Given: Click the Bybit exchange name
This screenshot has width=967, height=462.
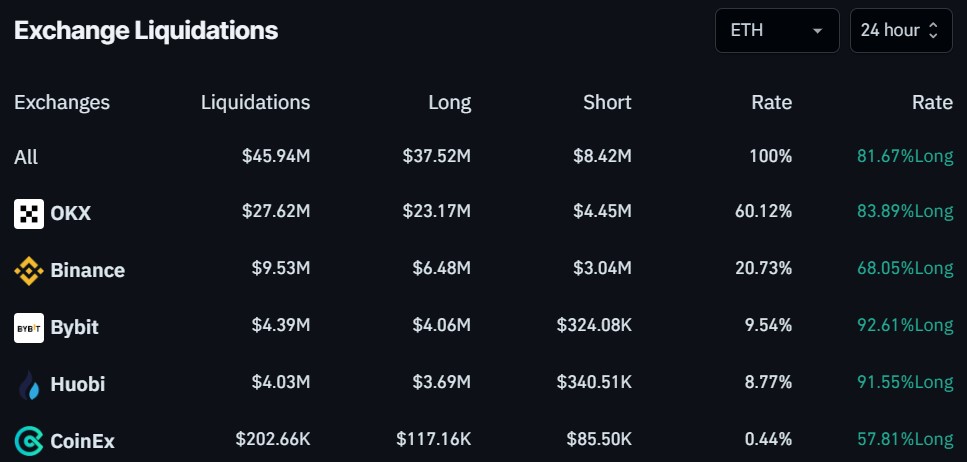Looking at the screenshot, I should point(74,327).
